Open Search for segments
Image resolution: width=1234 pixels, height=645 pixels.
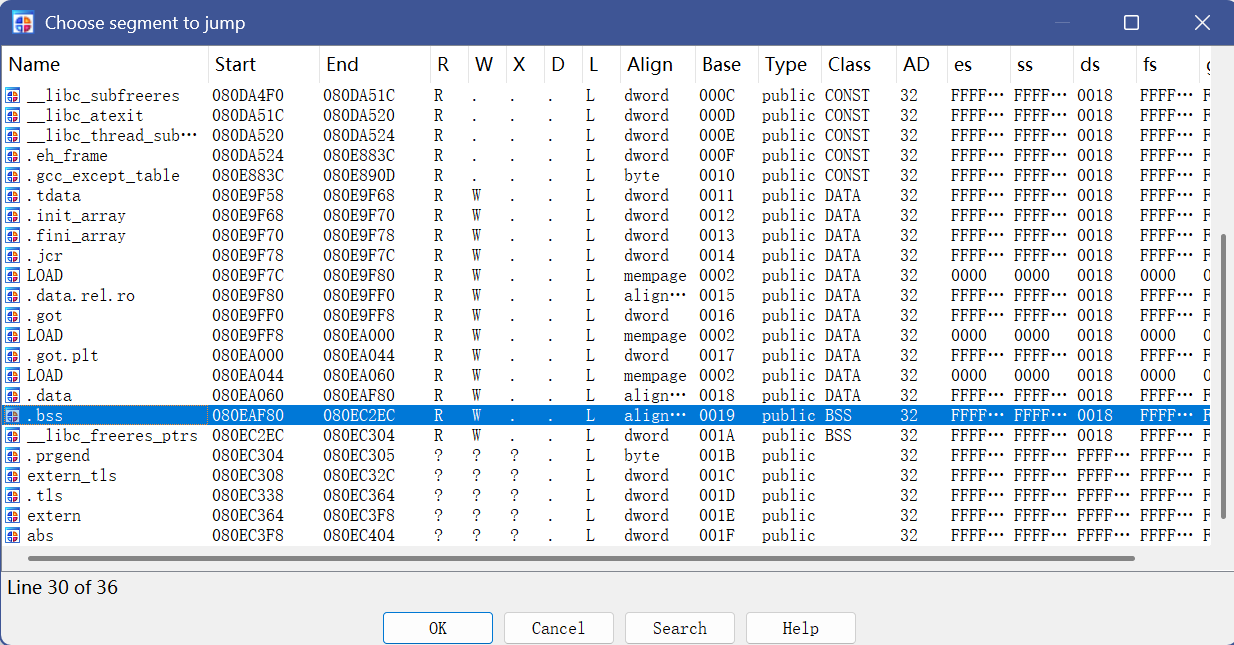click(679, 628)
